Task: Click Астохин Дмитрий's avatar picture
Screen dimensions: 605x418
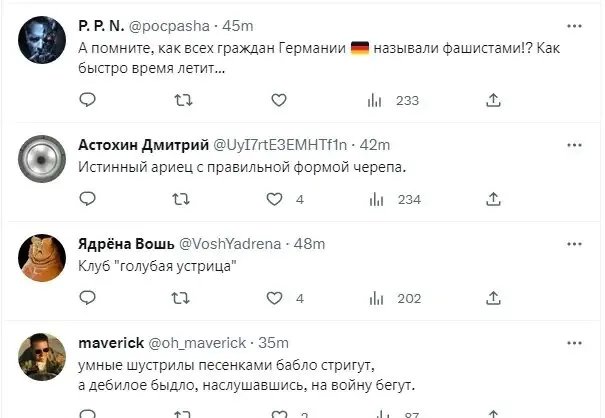Action: tap(42, 162)
